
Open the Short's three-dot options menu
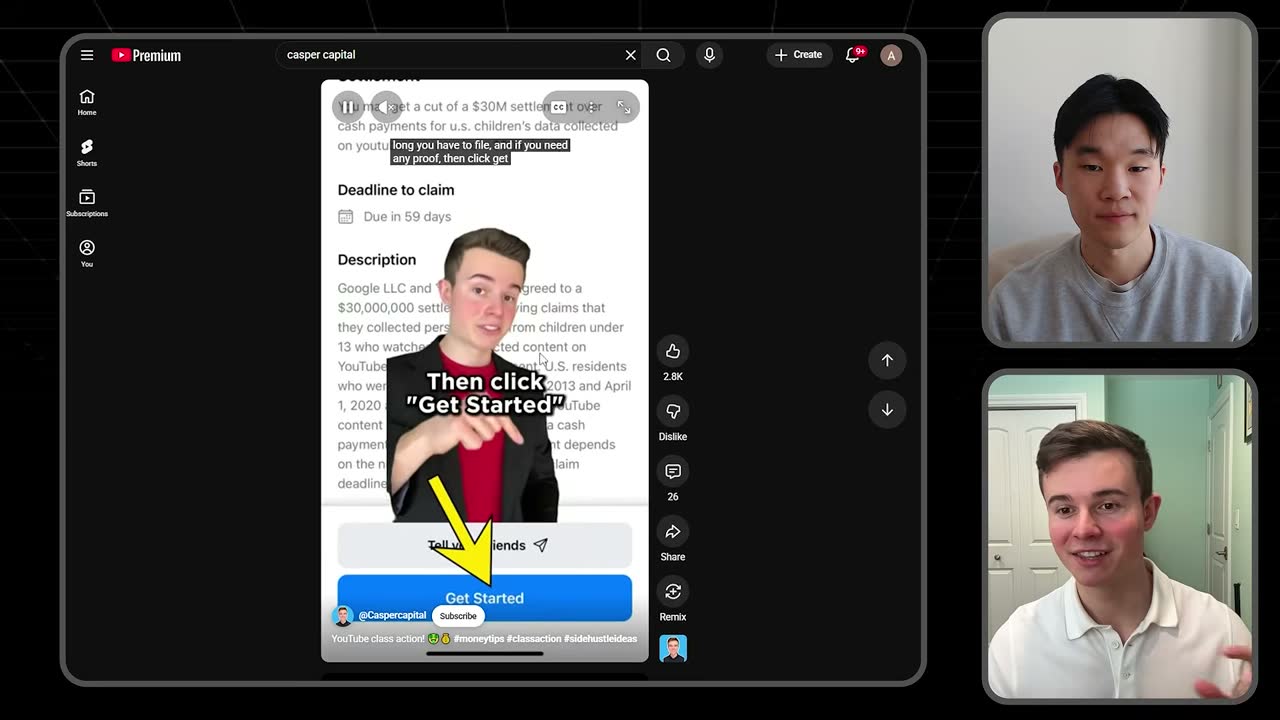pyautogui.click(x=592, y=107)
